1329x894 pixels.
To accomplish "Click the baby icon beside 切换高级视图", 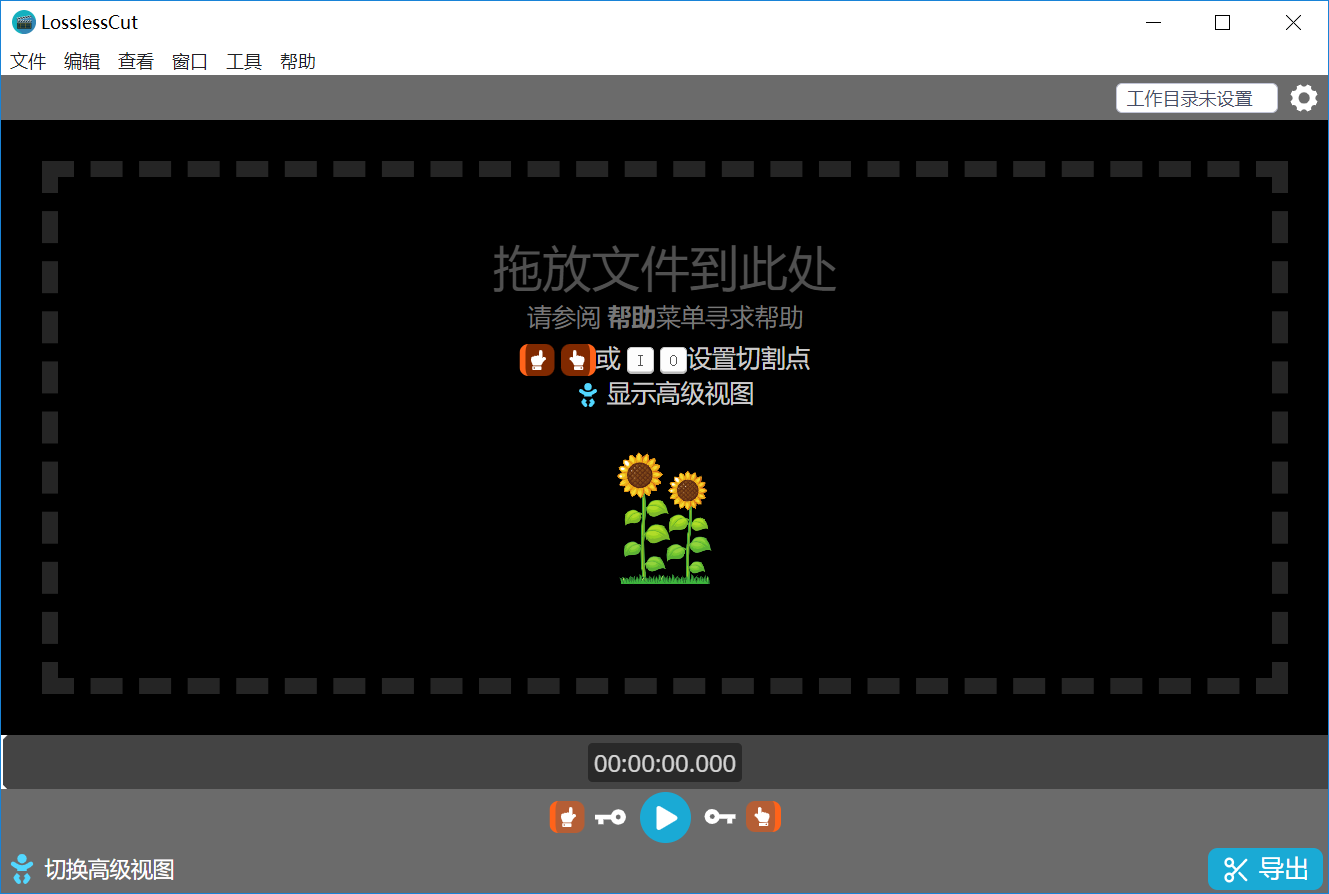I will pos(22,869).
